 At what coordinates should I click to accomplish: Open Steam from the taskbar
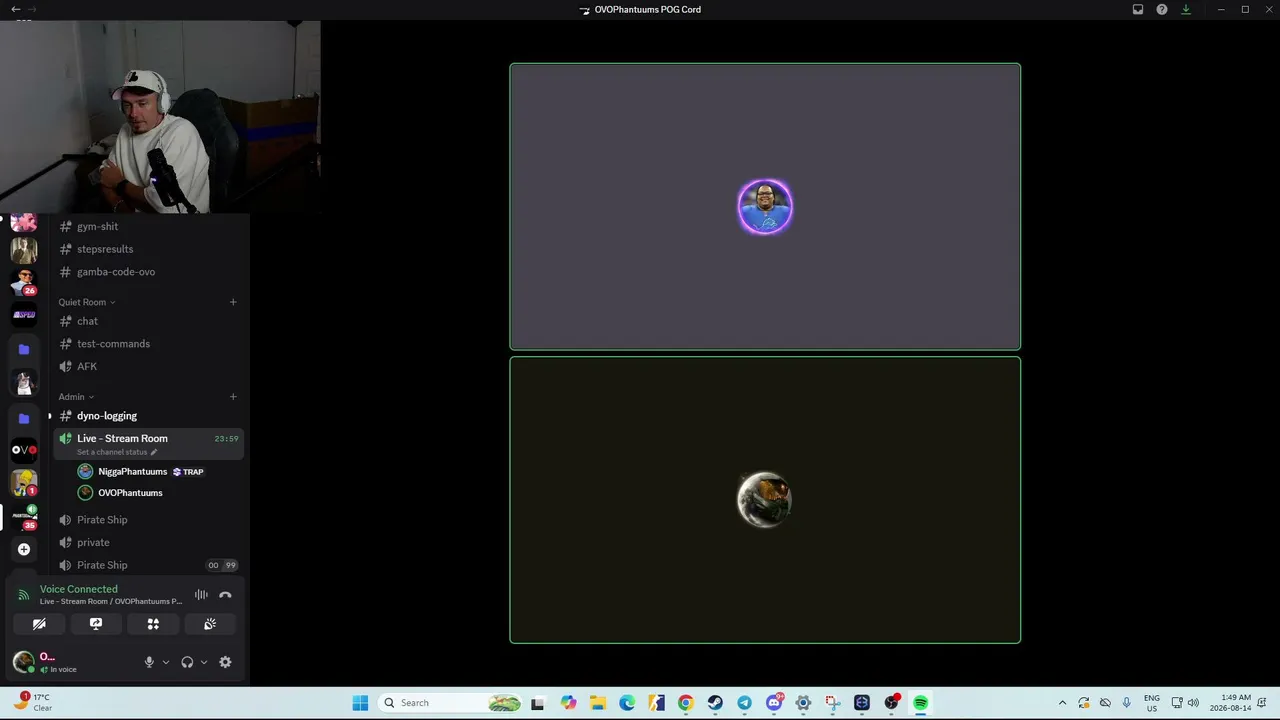[x=715, y=703]
